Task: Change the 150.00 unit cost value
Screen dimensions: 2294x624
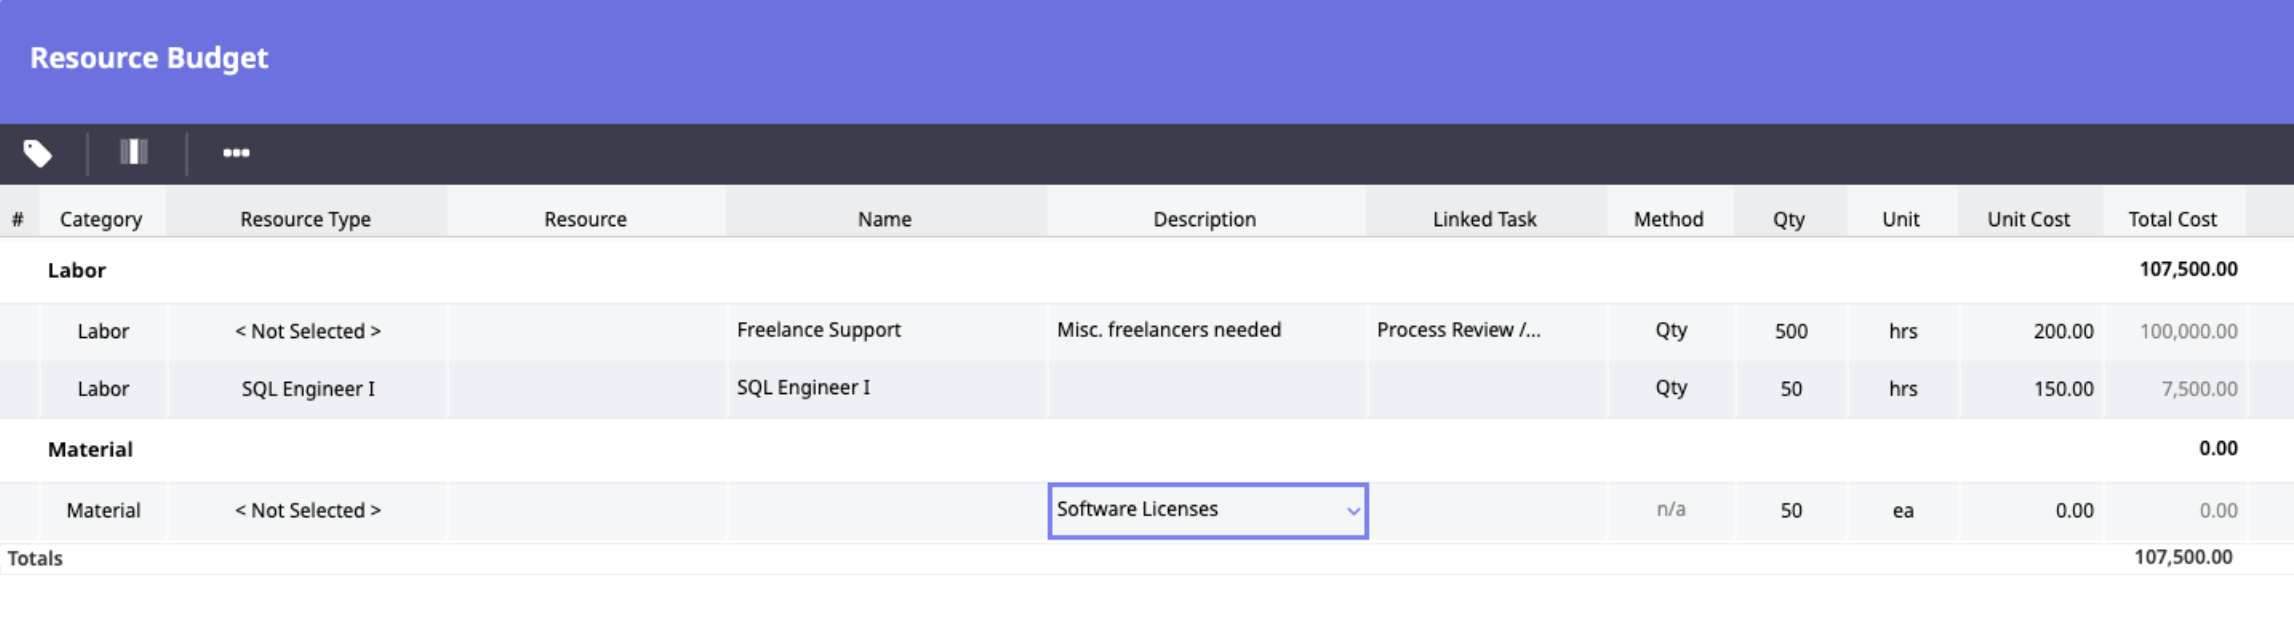Action: point(2062,389)
